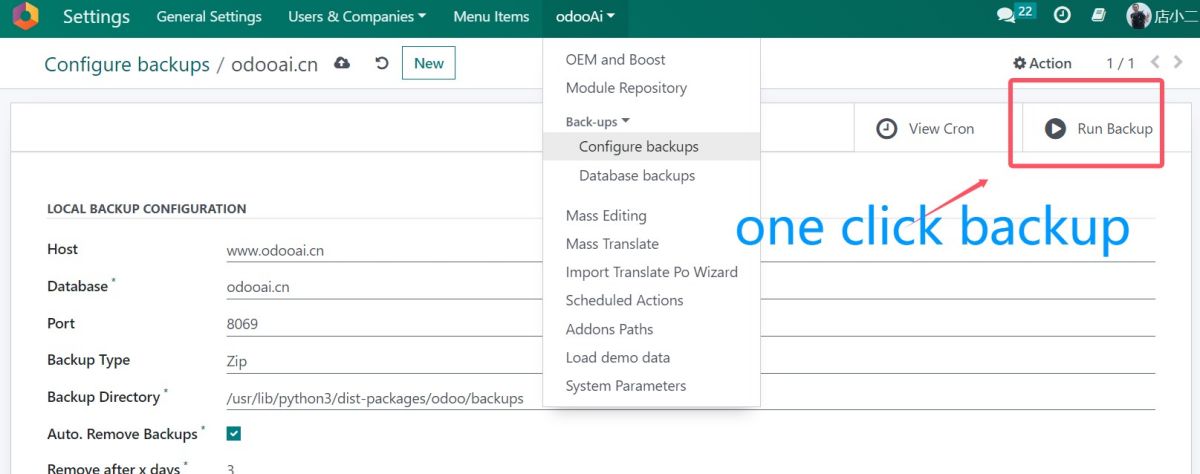Click the documentation book icon in navbar
Image resolution: width=1200 pixels, height=474 pixels.
click(1097, 16)
